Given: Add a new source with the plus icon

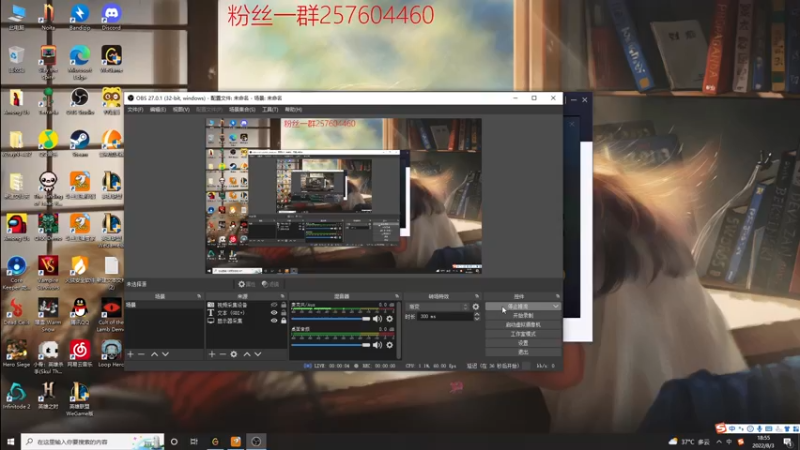Looking at the screenshot, I should (212, 354).
